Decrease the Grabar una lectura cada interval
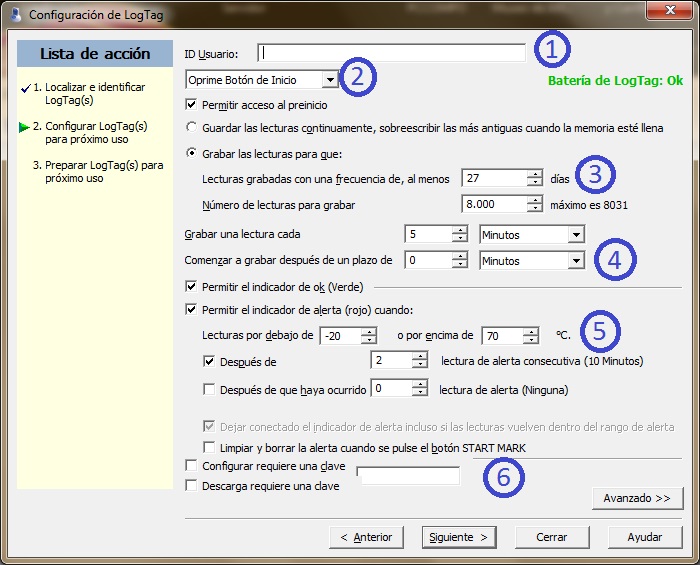The height and width of the screenshot is (565, 700). click(x=460, y=238)
